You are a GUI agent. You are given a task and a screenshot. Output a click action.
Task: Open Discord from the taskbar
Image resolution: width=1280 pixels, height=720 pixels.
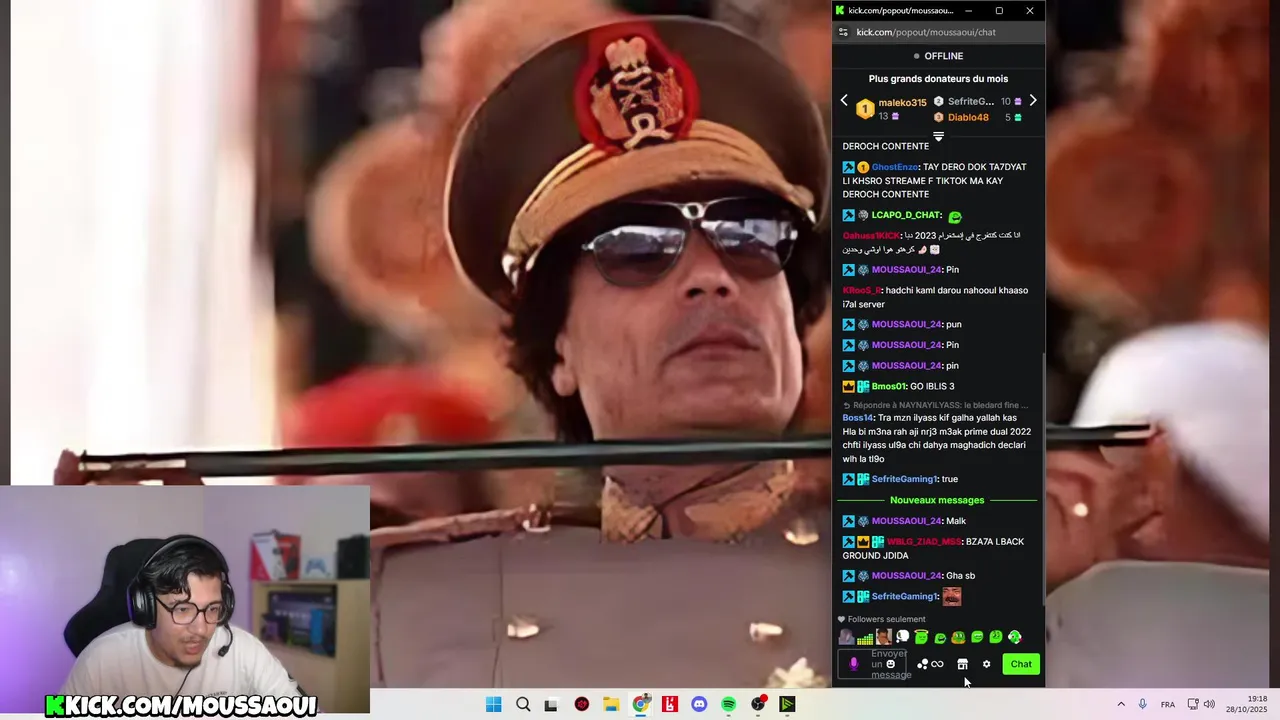pos(699,704)
